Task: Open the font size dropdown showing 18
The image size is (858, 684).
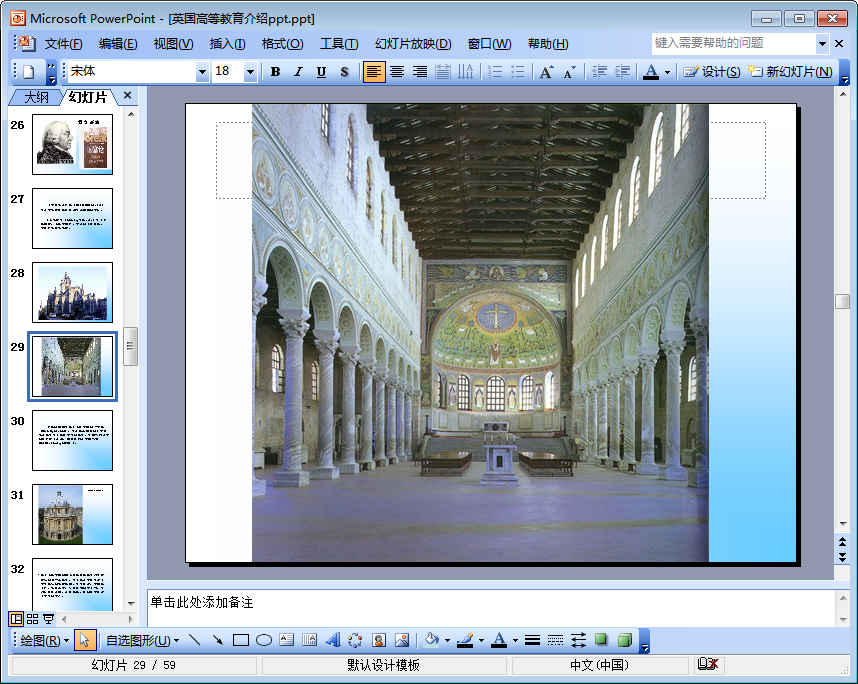Action: pyautogui.click(x=250, y=72)
